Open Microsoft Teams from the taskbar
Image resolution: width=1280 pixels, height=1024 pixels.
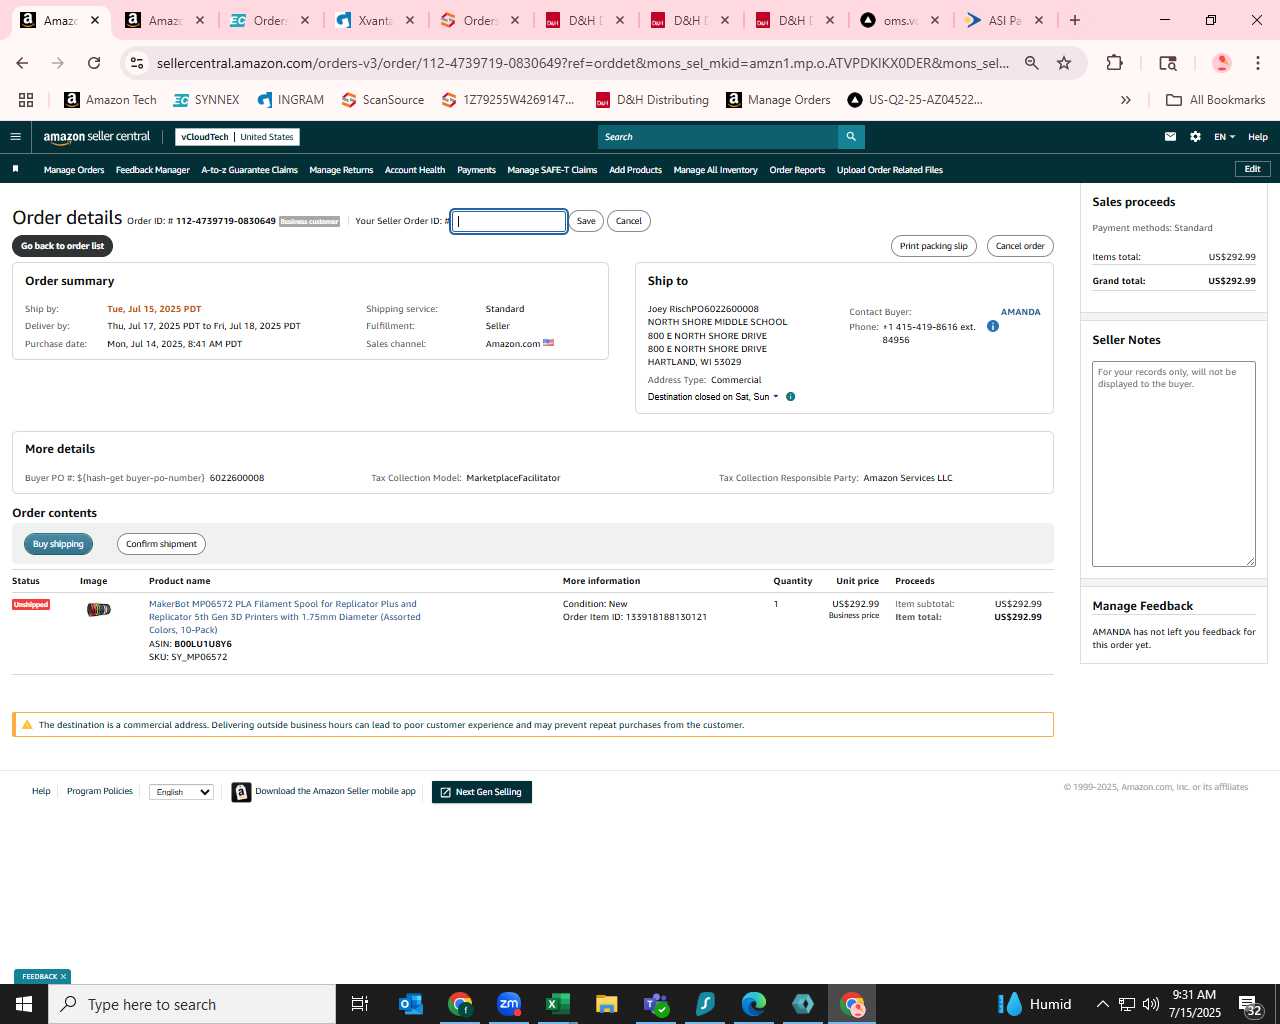click(656, 1004)
